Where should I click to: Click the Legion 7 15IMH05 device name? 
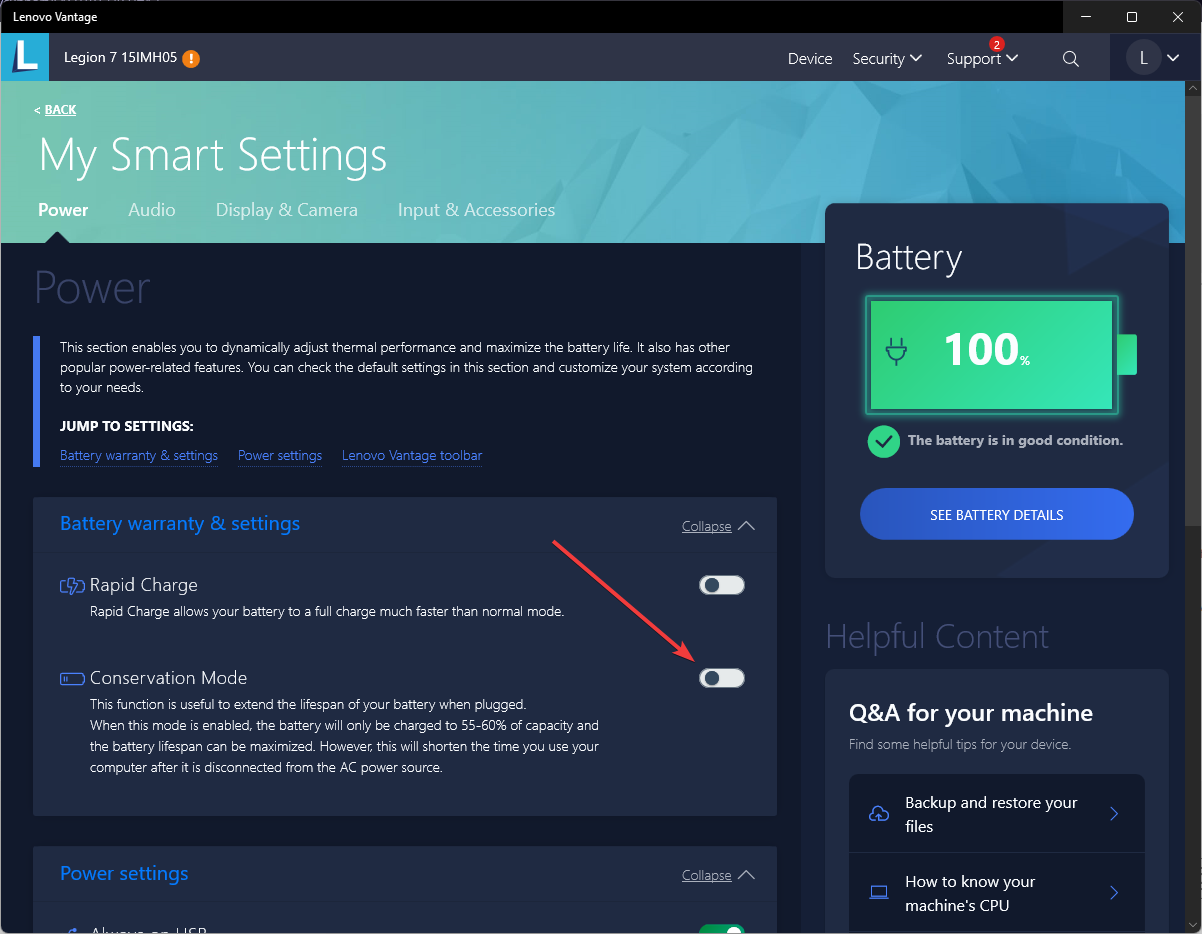[x=120, y=58]
